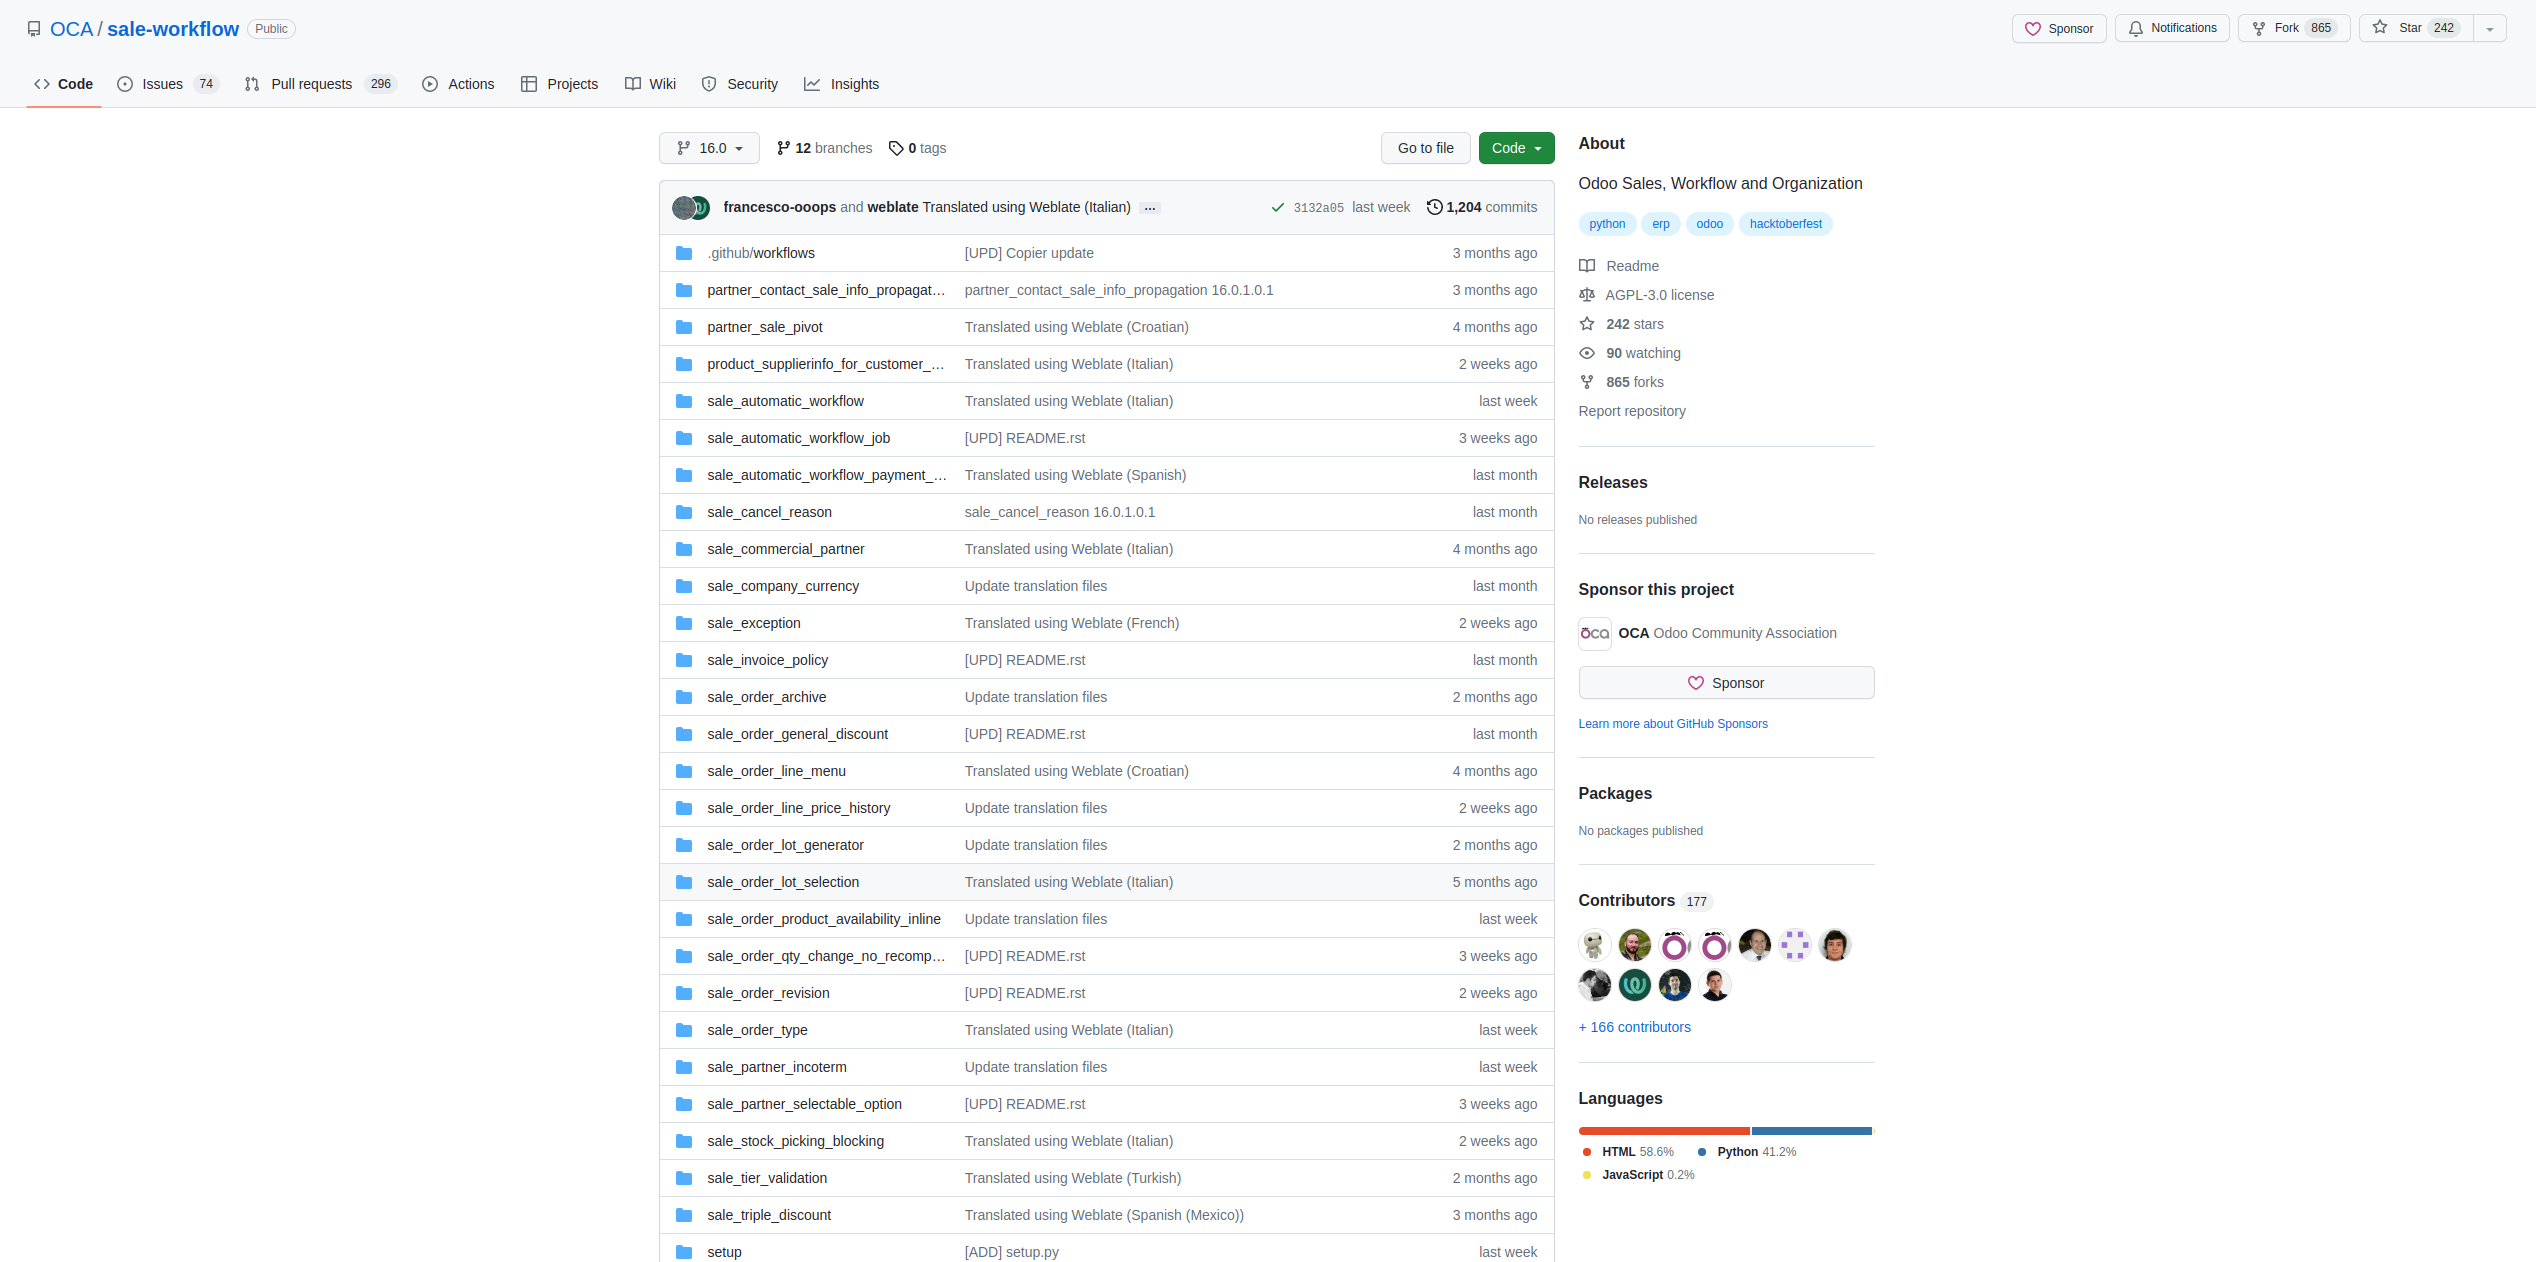This screenshot has height=1262, width=2536.
Task: Click the Report repository link
Action: 1632,411
